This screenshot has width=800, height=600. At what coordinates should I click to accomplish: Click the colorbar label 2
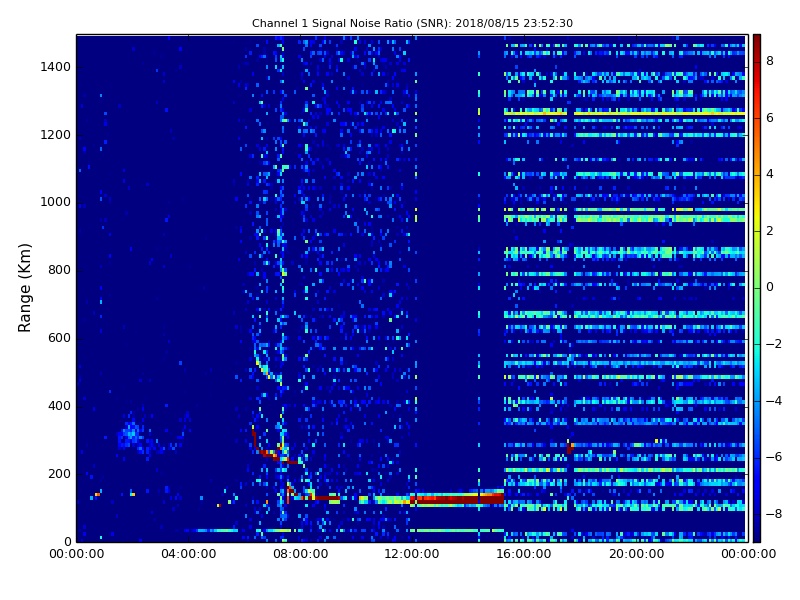[770, 231]
